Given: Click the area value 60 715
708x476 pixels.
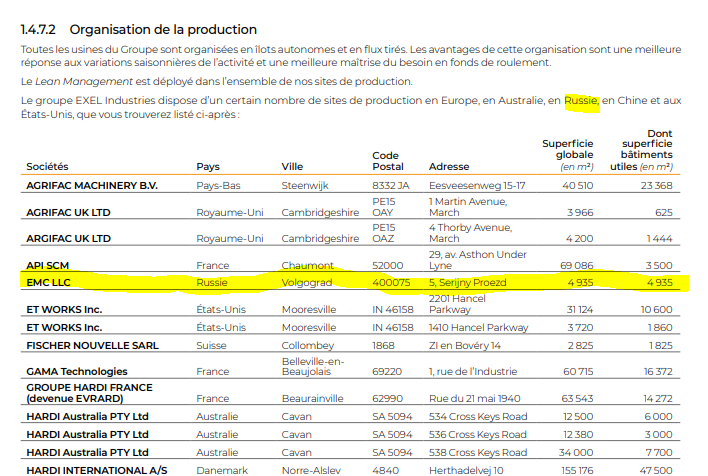Looking at the screenshot, I should click(578, 372).
